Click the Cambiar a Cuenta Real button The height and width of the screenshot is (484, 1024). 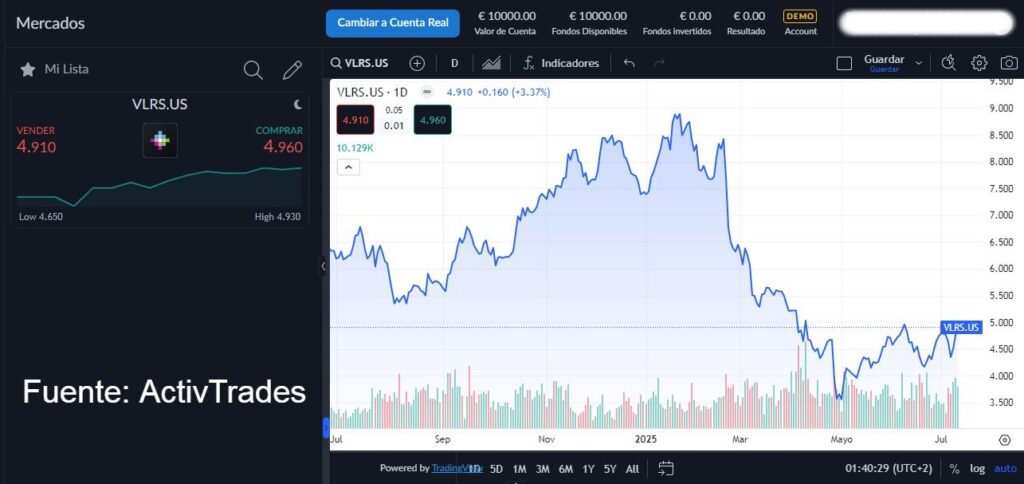click(x=392, y=22)
